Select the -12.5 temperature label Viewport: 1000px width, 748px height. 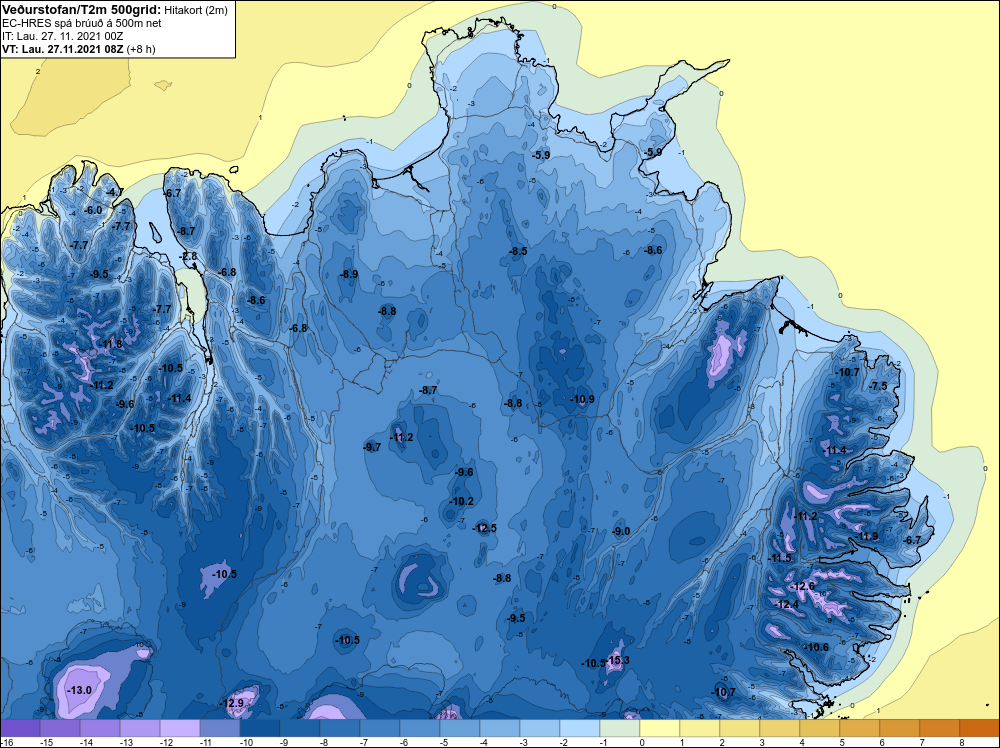485,528
